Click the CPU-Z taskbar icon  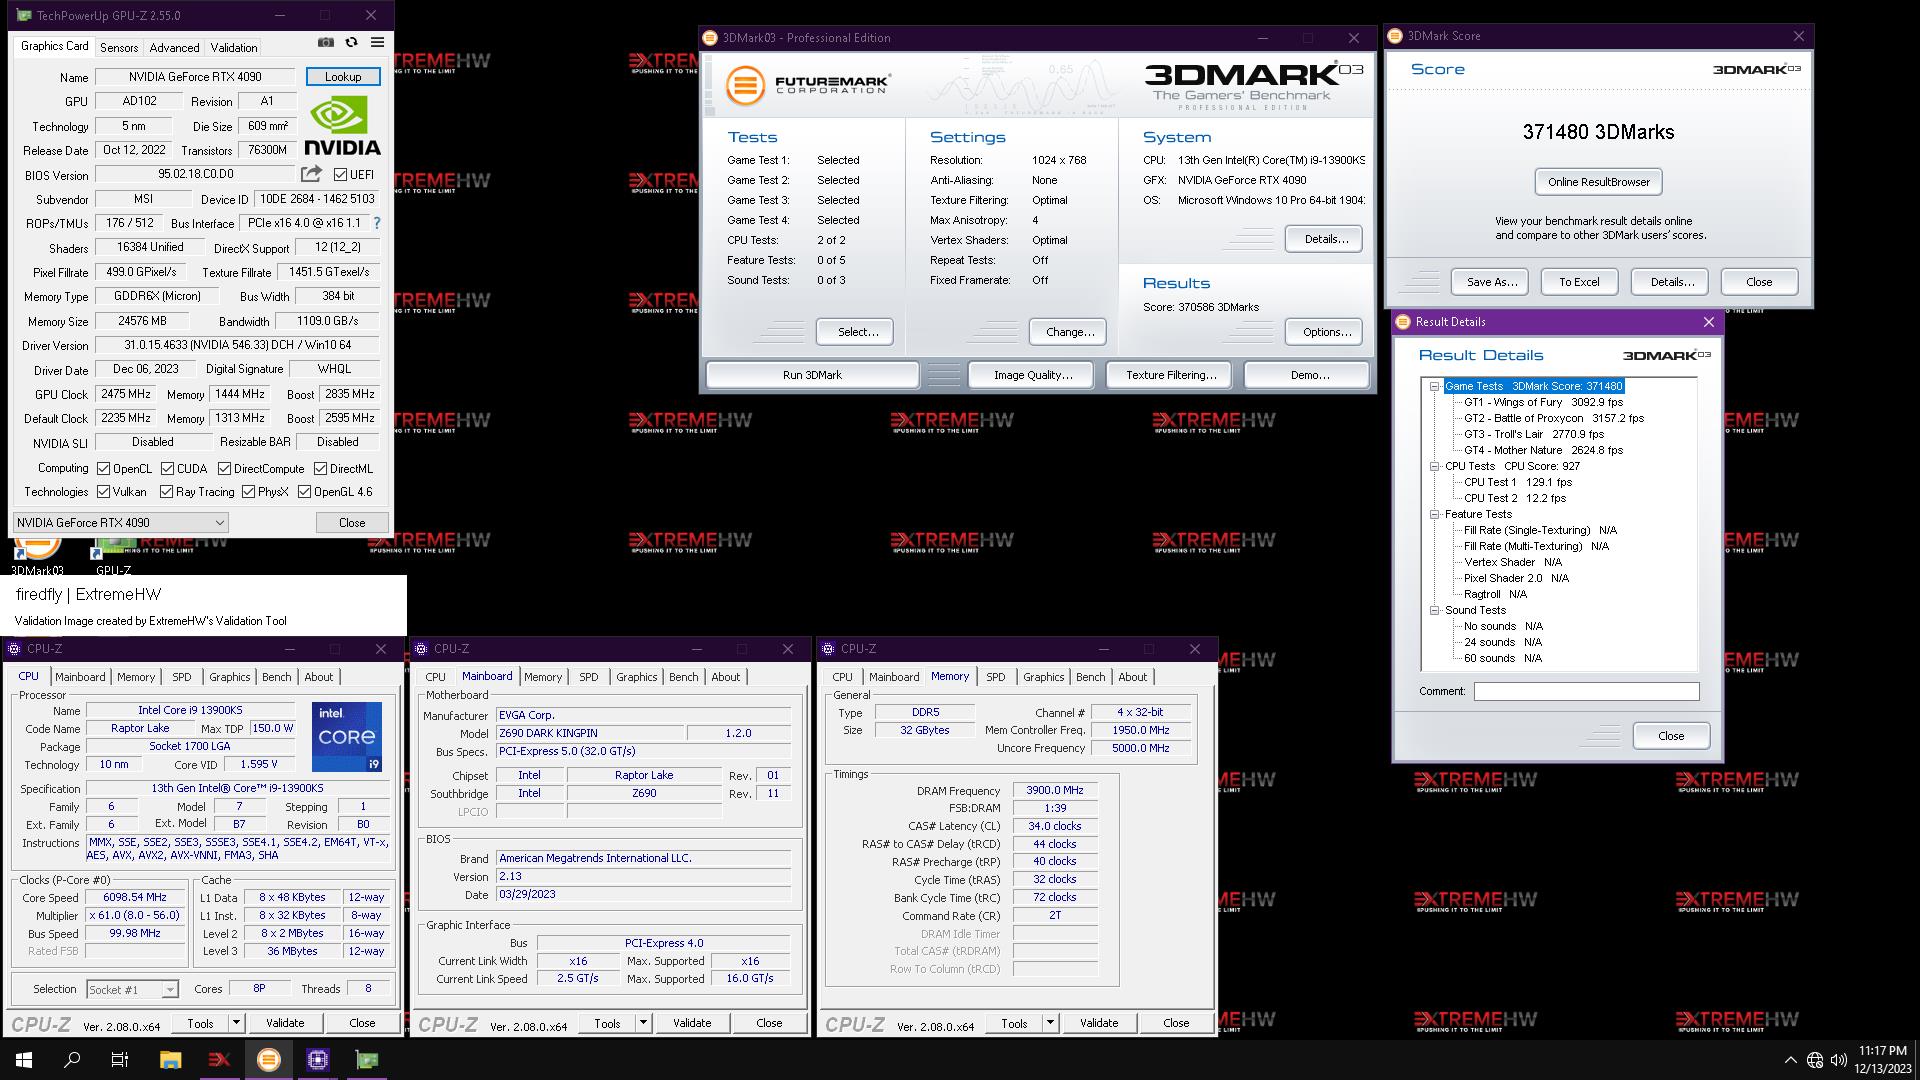click(317, 1060)
